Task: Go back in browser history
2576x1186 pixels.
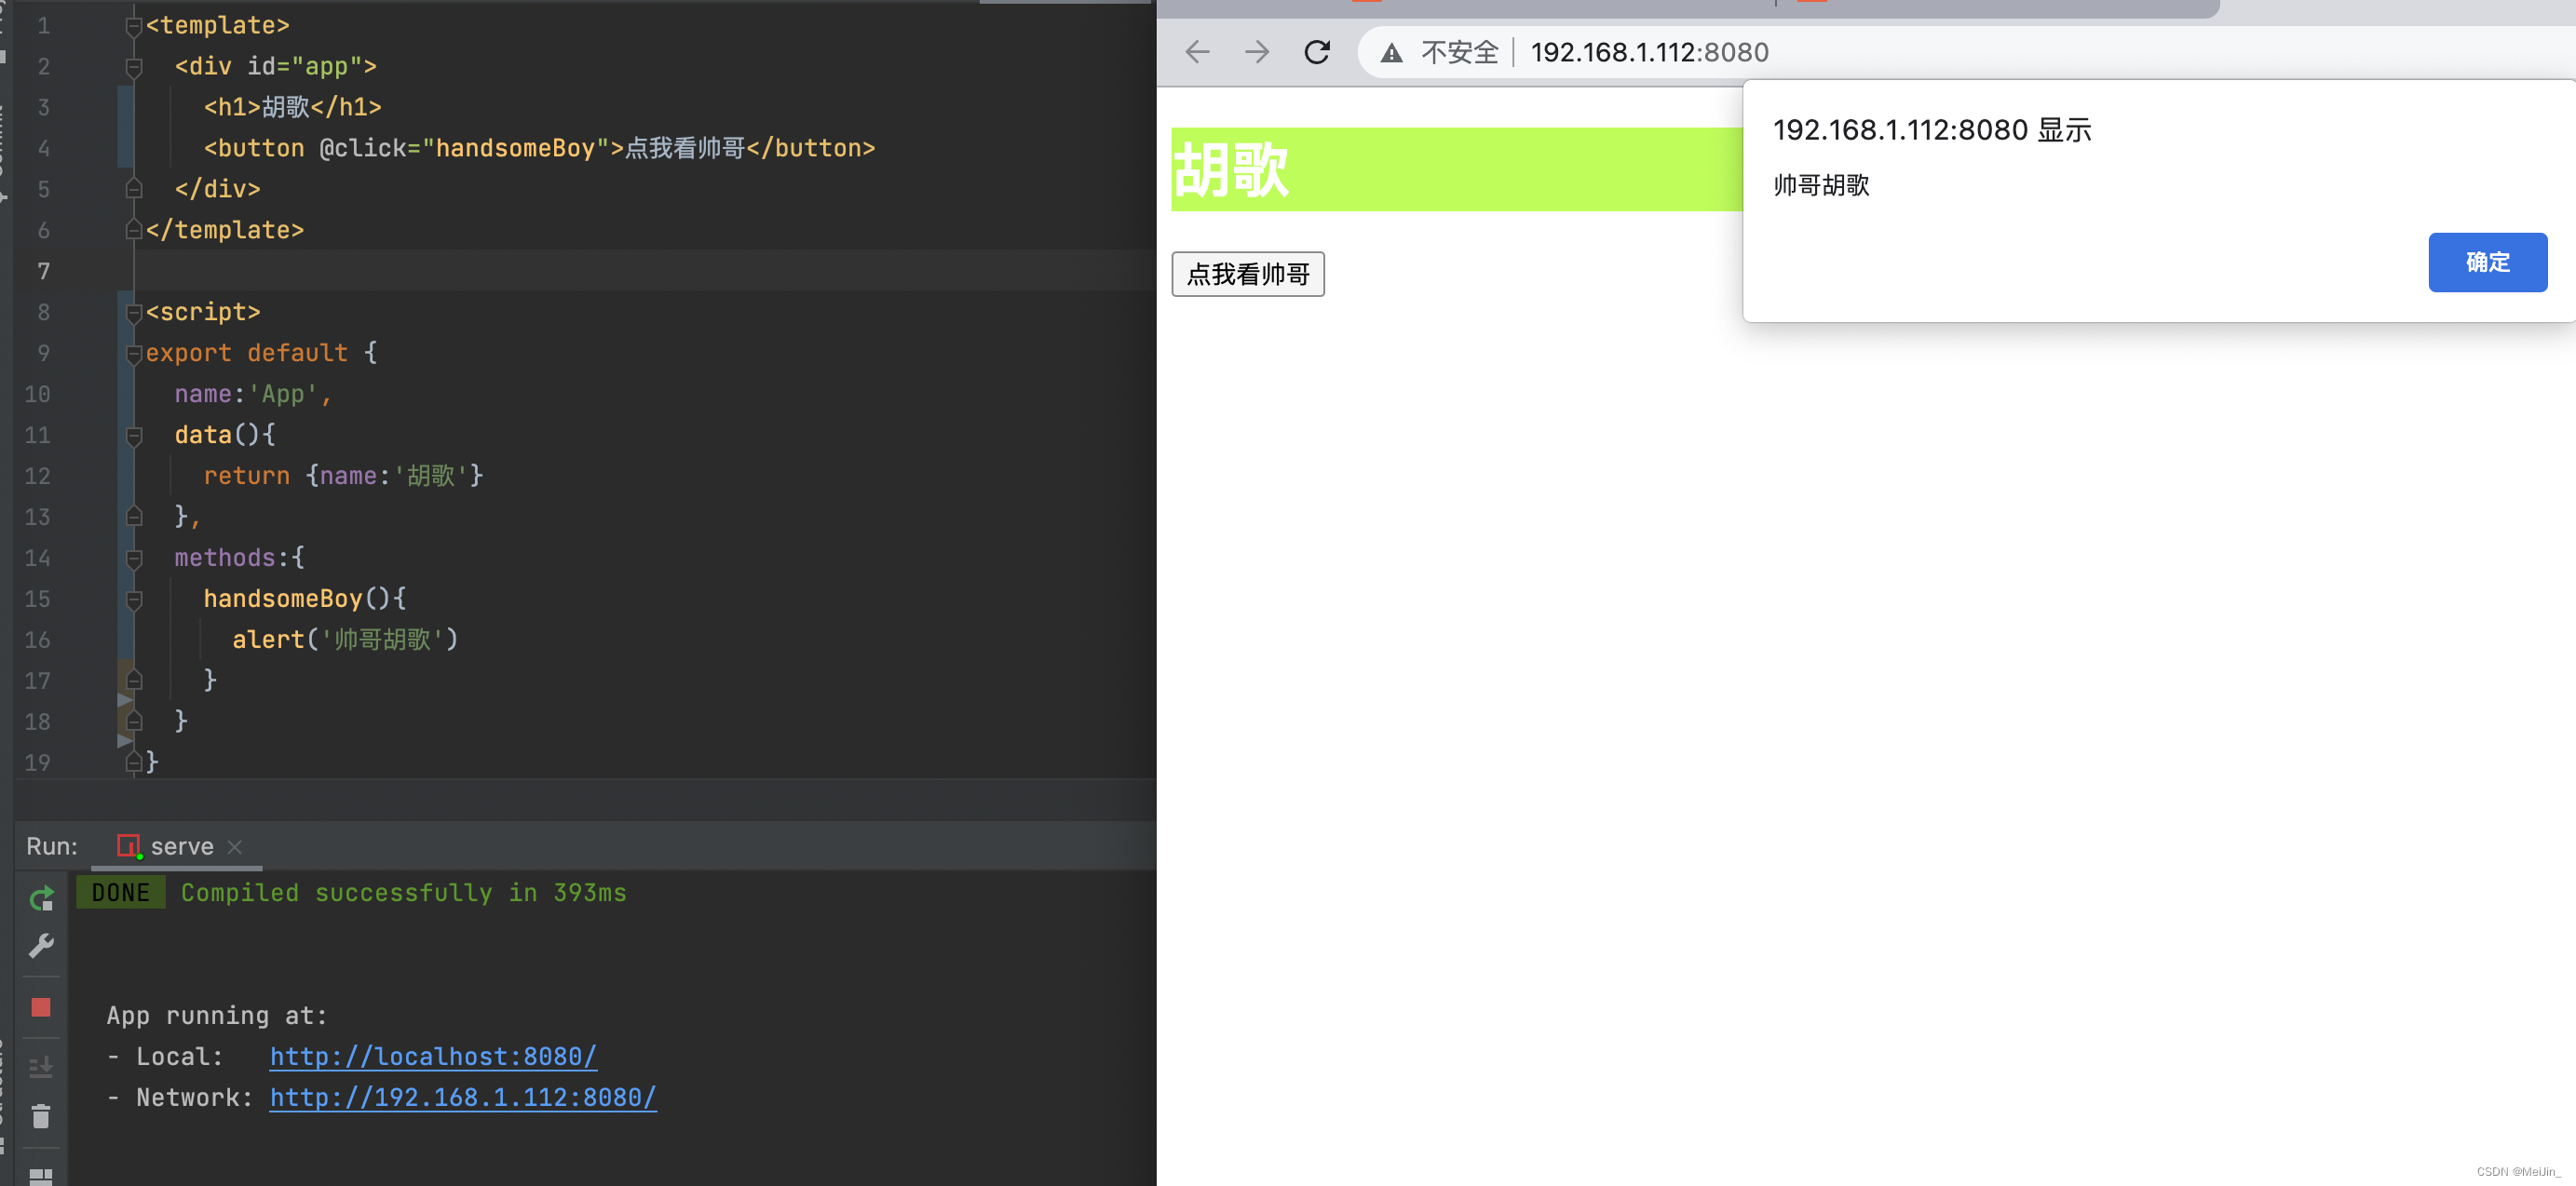Action: point(1197,52)
